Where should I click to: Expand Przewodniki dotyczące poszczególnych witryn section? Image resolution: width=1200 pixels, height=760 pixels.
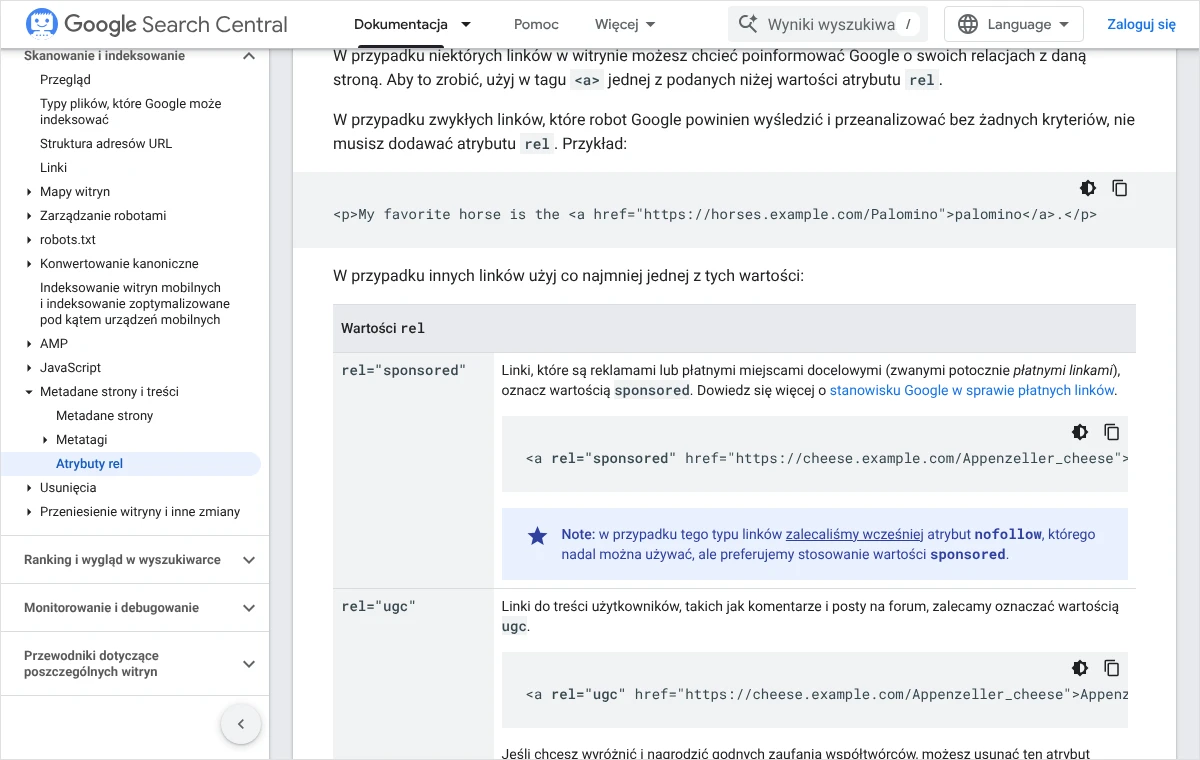click(249, 664)
